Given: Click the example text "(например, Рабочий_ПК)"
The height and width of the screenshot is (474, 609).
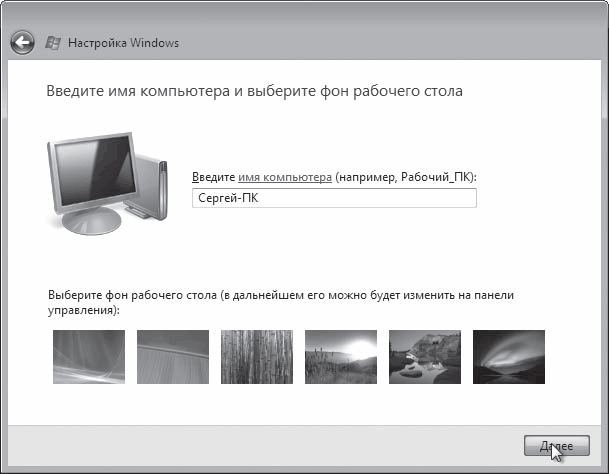Looking at the screenshot, I should pos(405,177).
